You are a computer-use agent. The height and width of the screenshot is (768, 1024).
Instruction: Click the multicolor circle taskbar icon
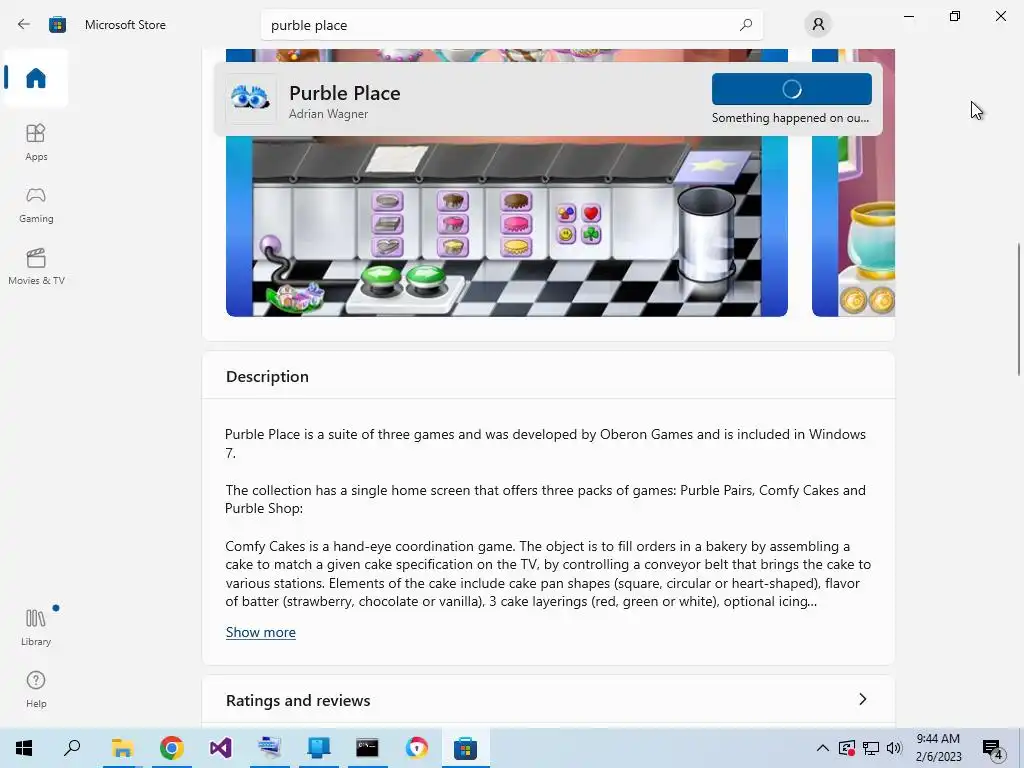[x=417, y=748]
